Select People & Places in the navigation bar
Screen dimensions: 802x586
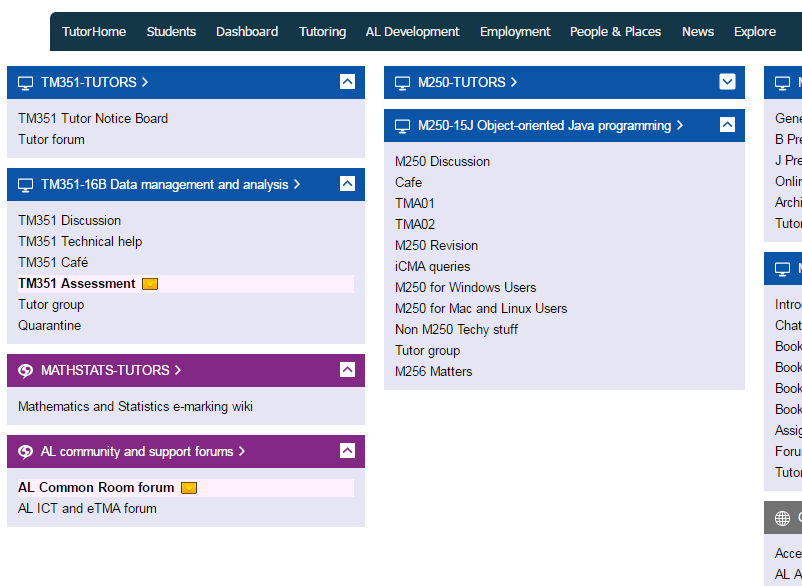click(615, 31)
